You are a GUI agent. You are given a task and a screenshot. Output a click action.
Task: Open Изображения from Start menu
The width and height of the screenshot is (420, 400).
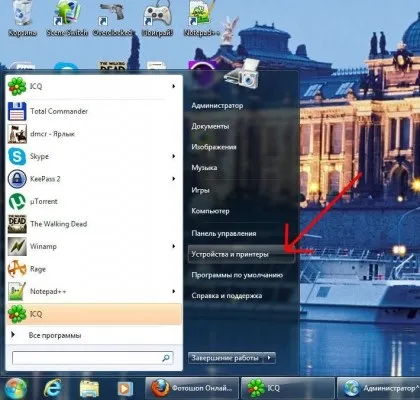pos(214,147)
